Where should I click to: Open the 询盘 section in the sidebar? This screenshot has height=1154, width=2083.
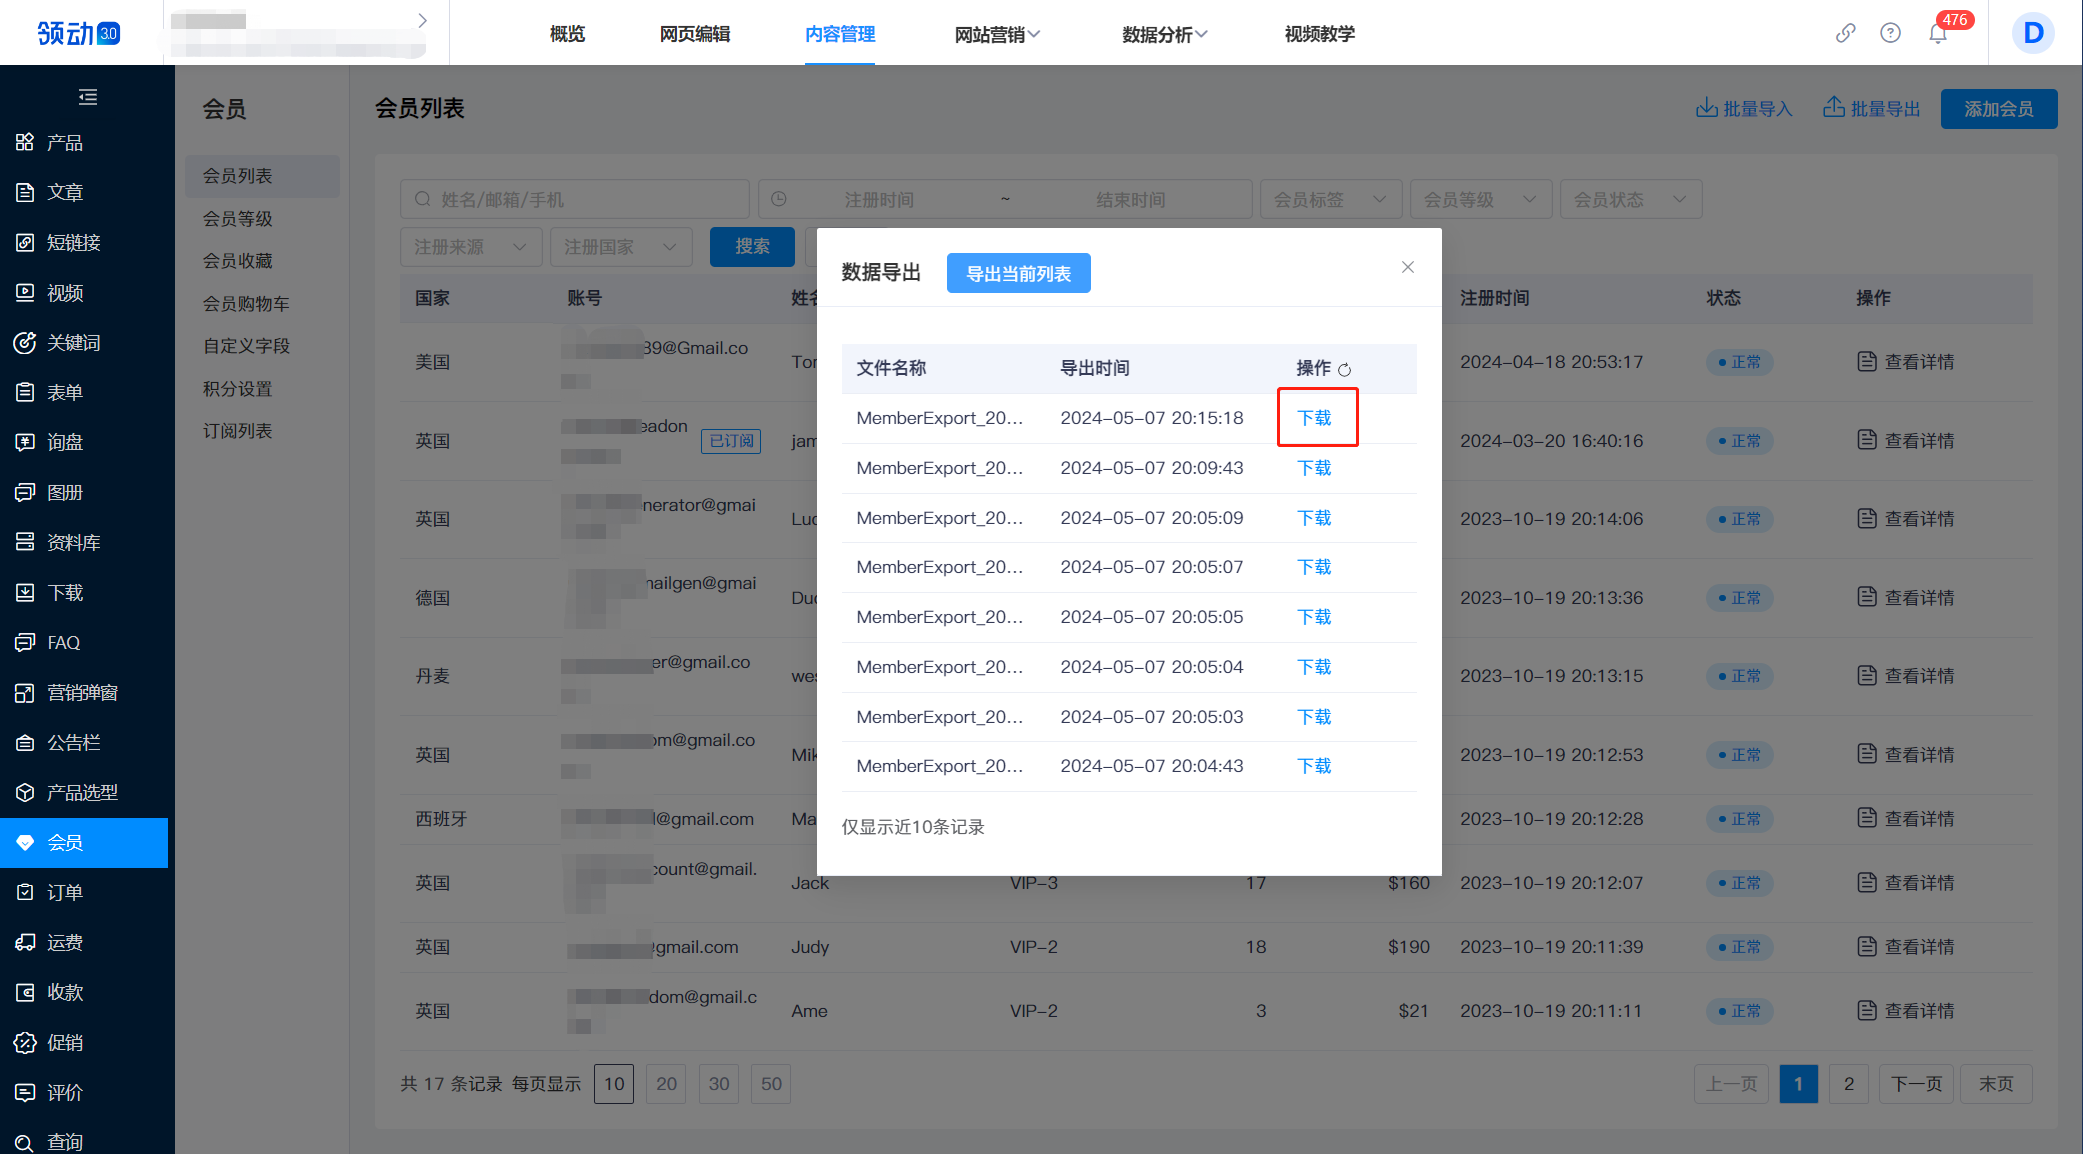[65, 442]
